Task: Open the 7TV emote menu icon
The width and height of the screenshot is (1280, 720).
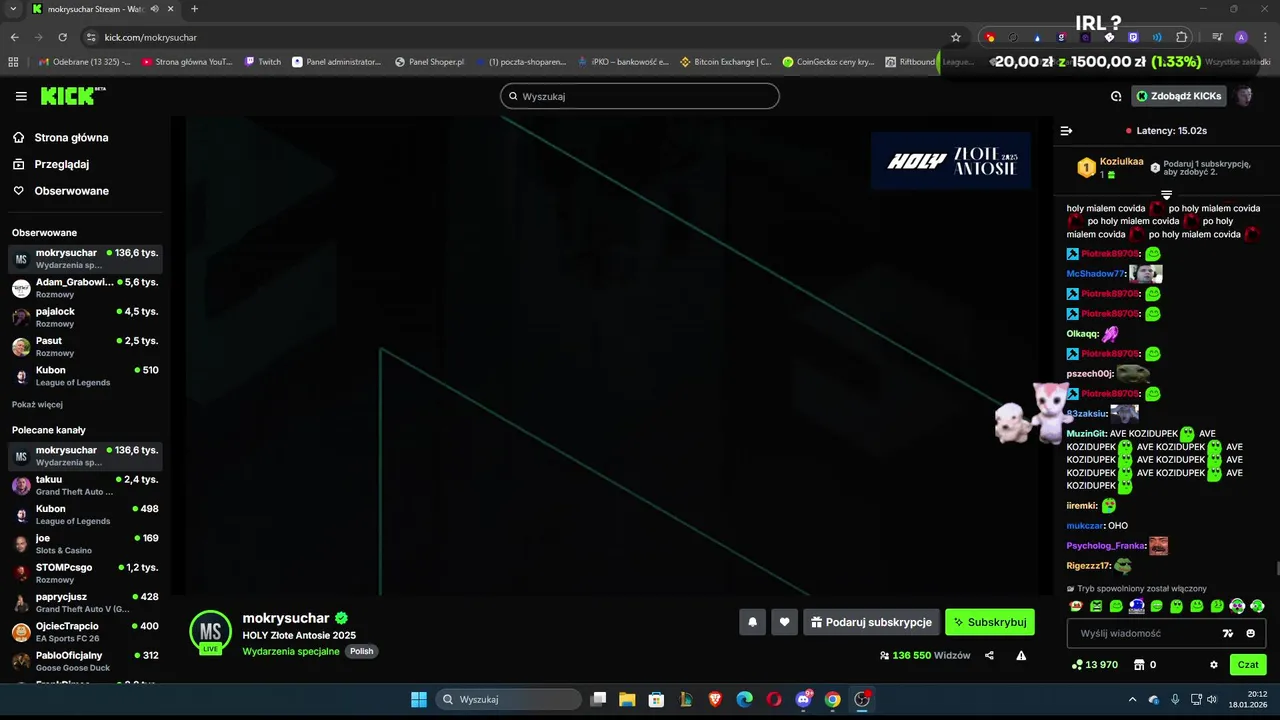Action: [1228, 633]
